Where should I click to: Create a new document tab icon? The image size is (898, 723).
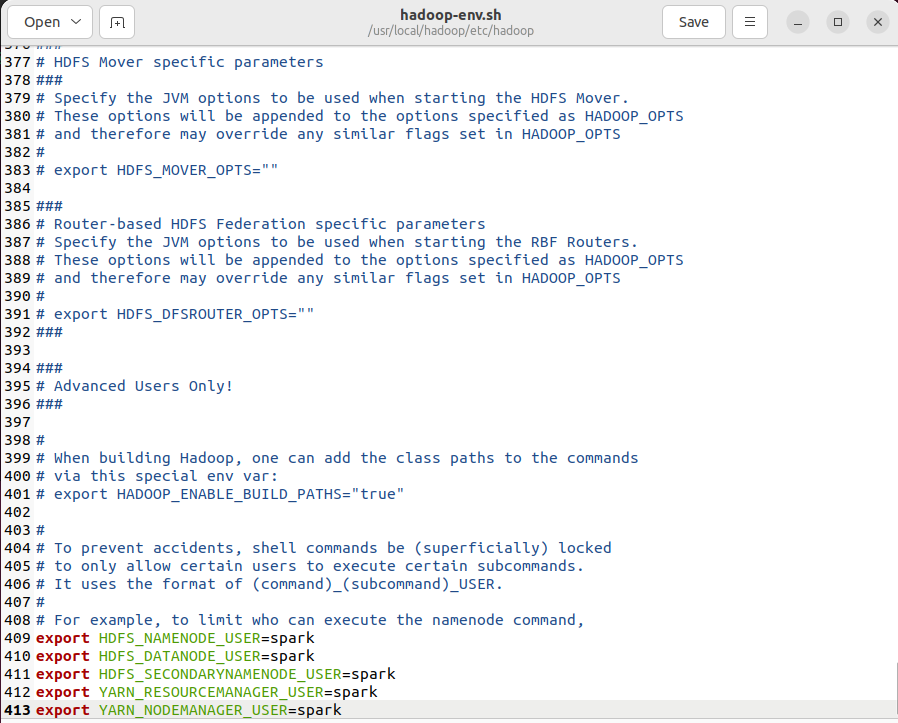117,22
